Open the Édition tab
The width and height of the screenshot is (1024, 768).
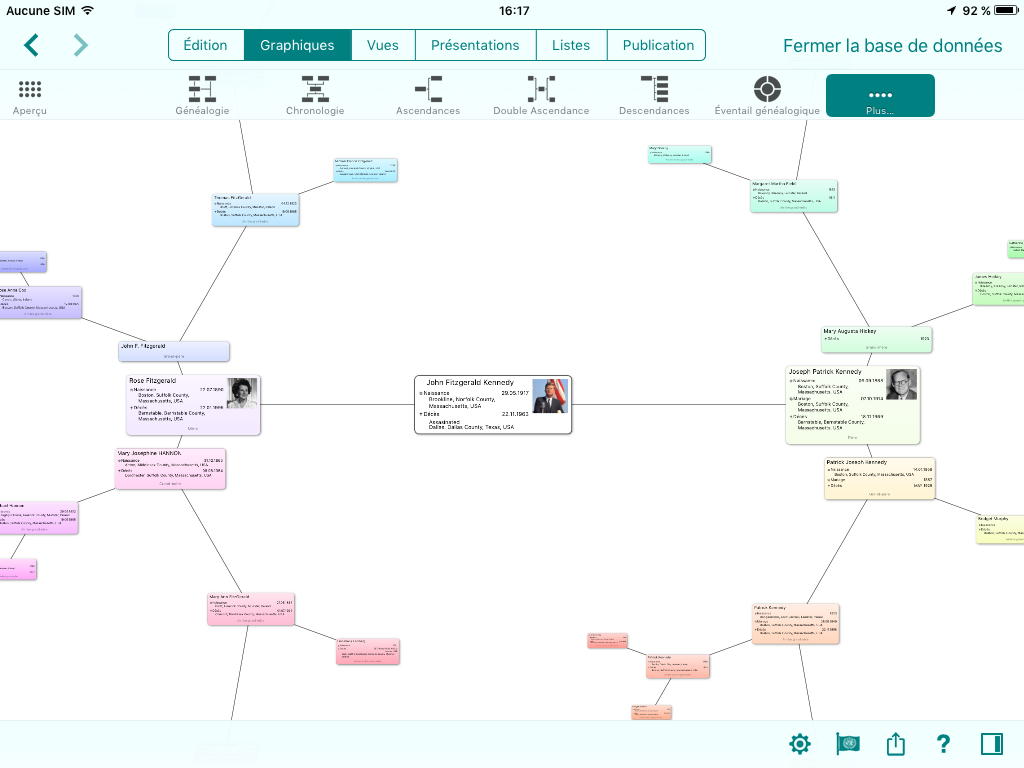click(206, 45)
